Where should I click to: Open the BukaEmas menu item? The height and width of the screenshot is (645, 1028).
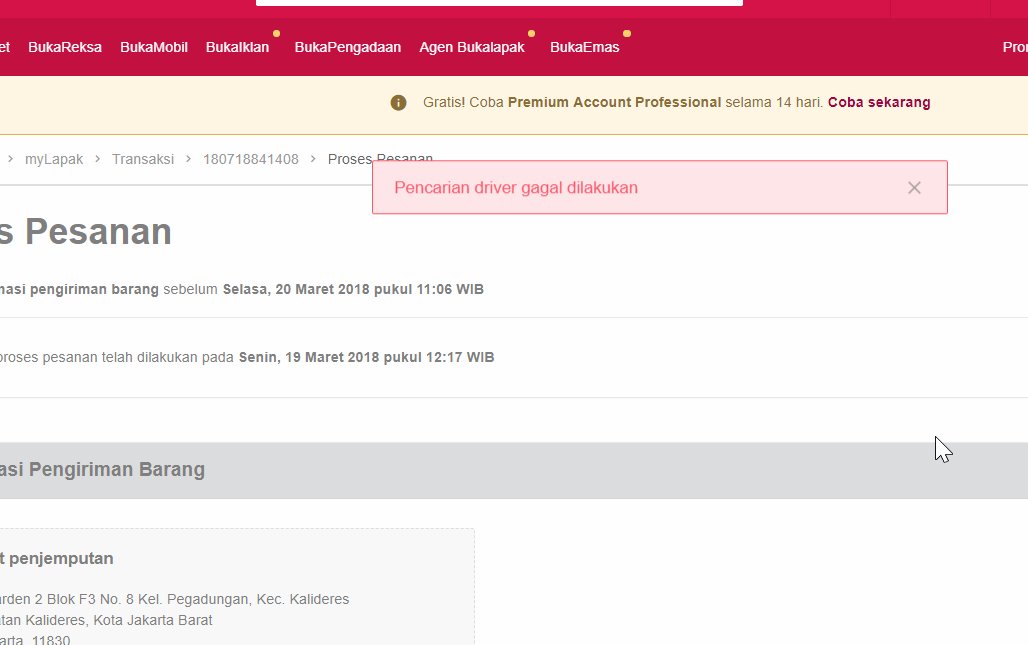[585, 47]
